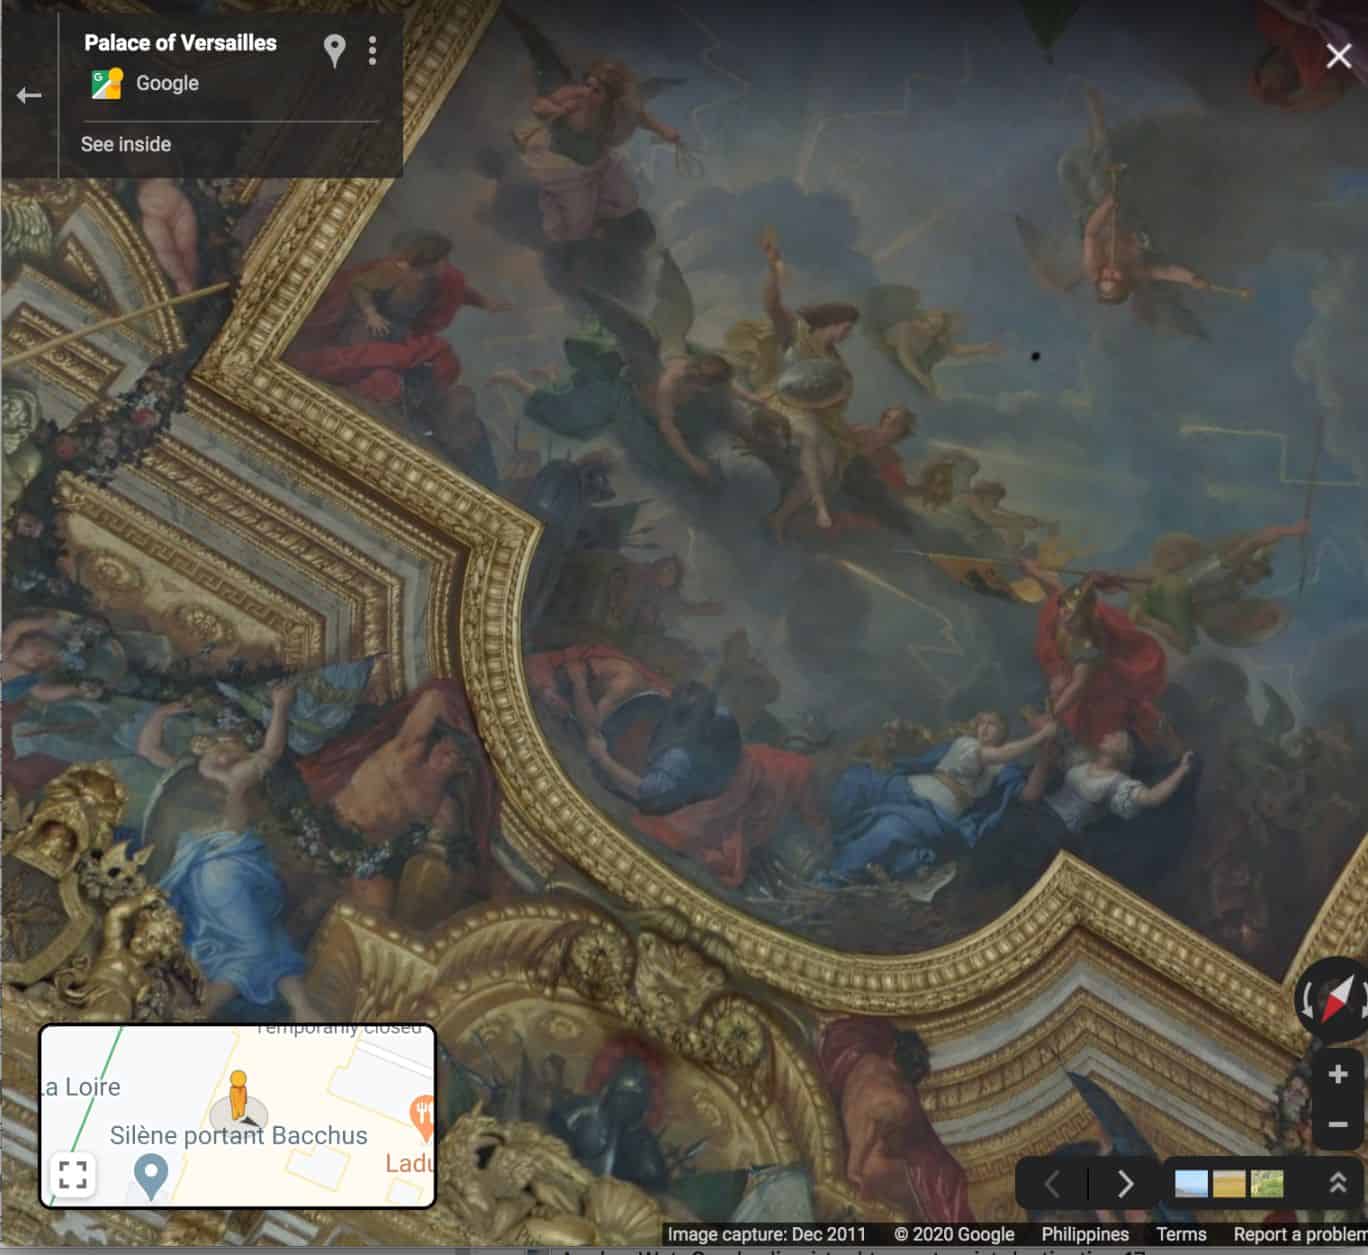Click the Google contributor name
The width and height of the screenshot is (1368, 1255).
167,83
